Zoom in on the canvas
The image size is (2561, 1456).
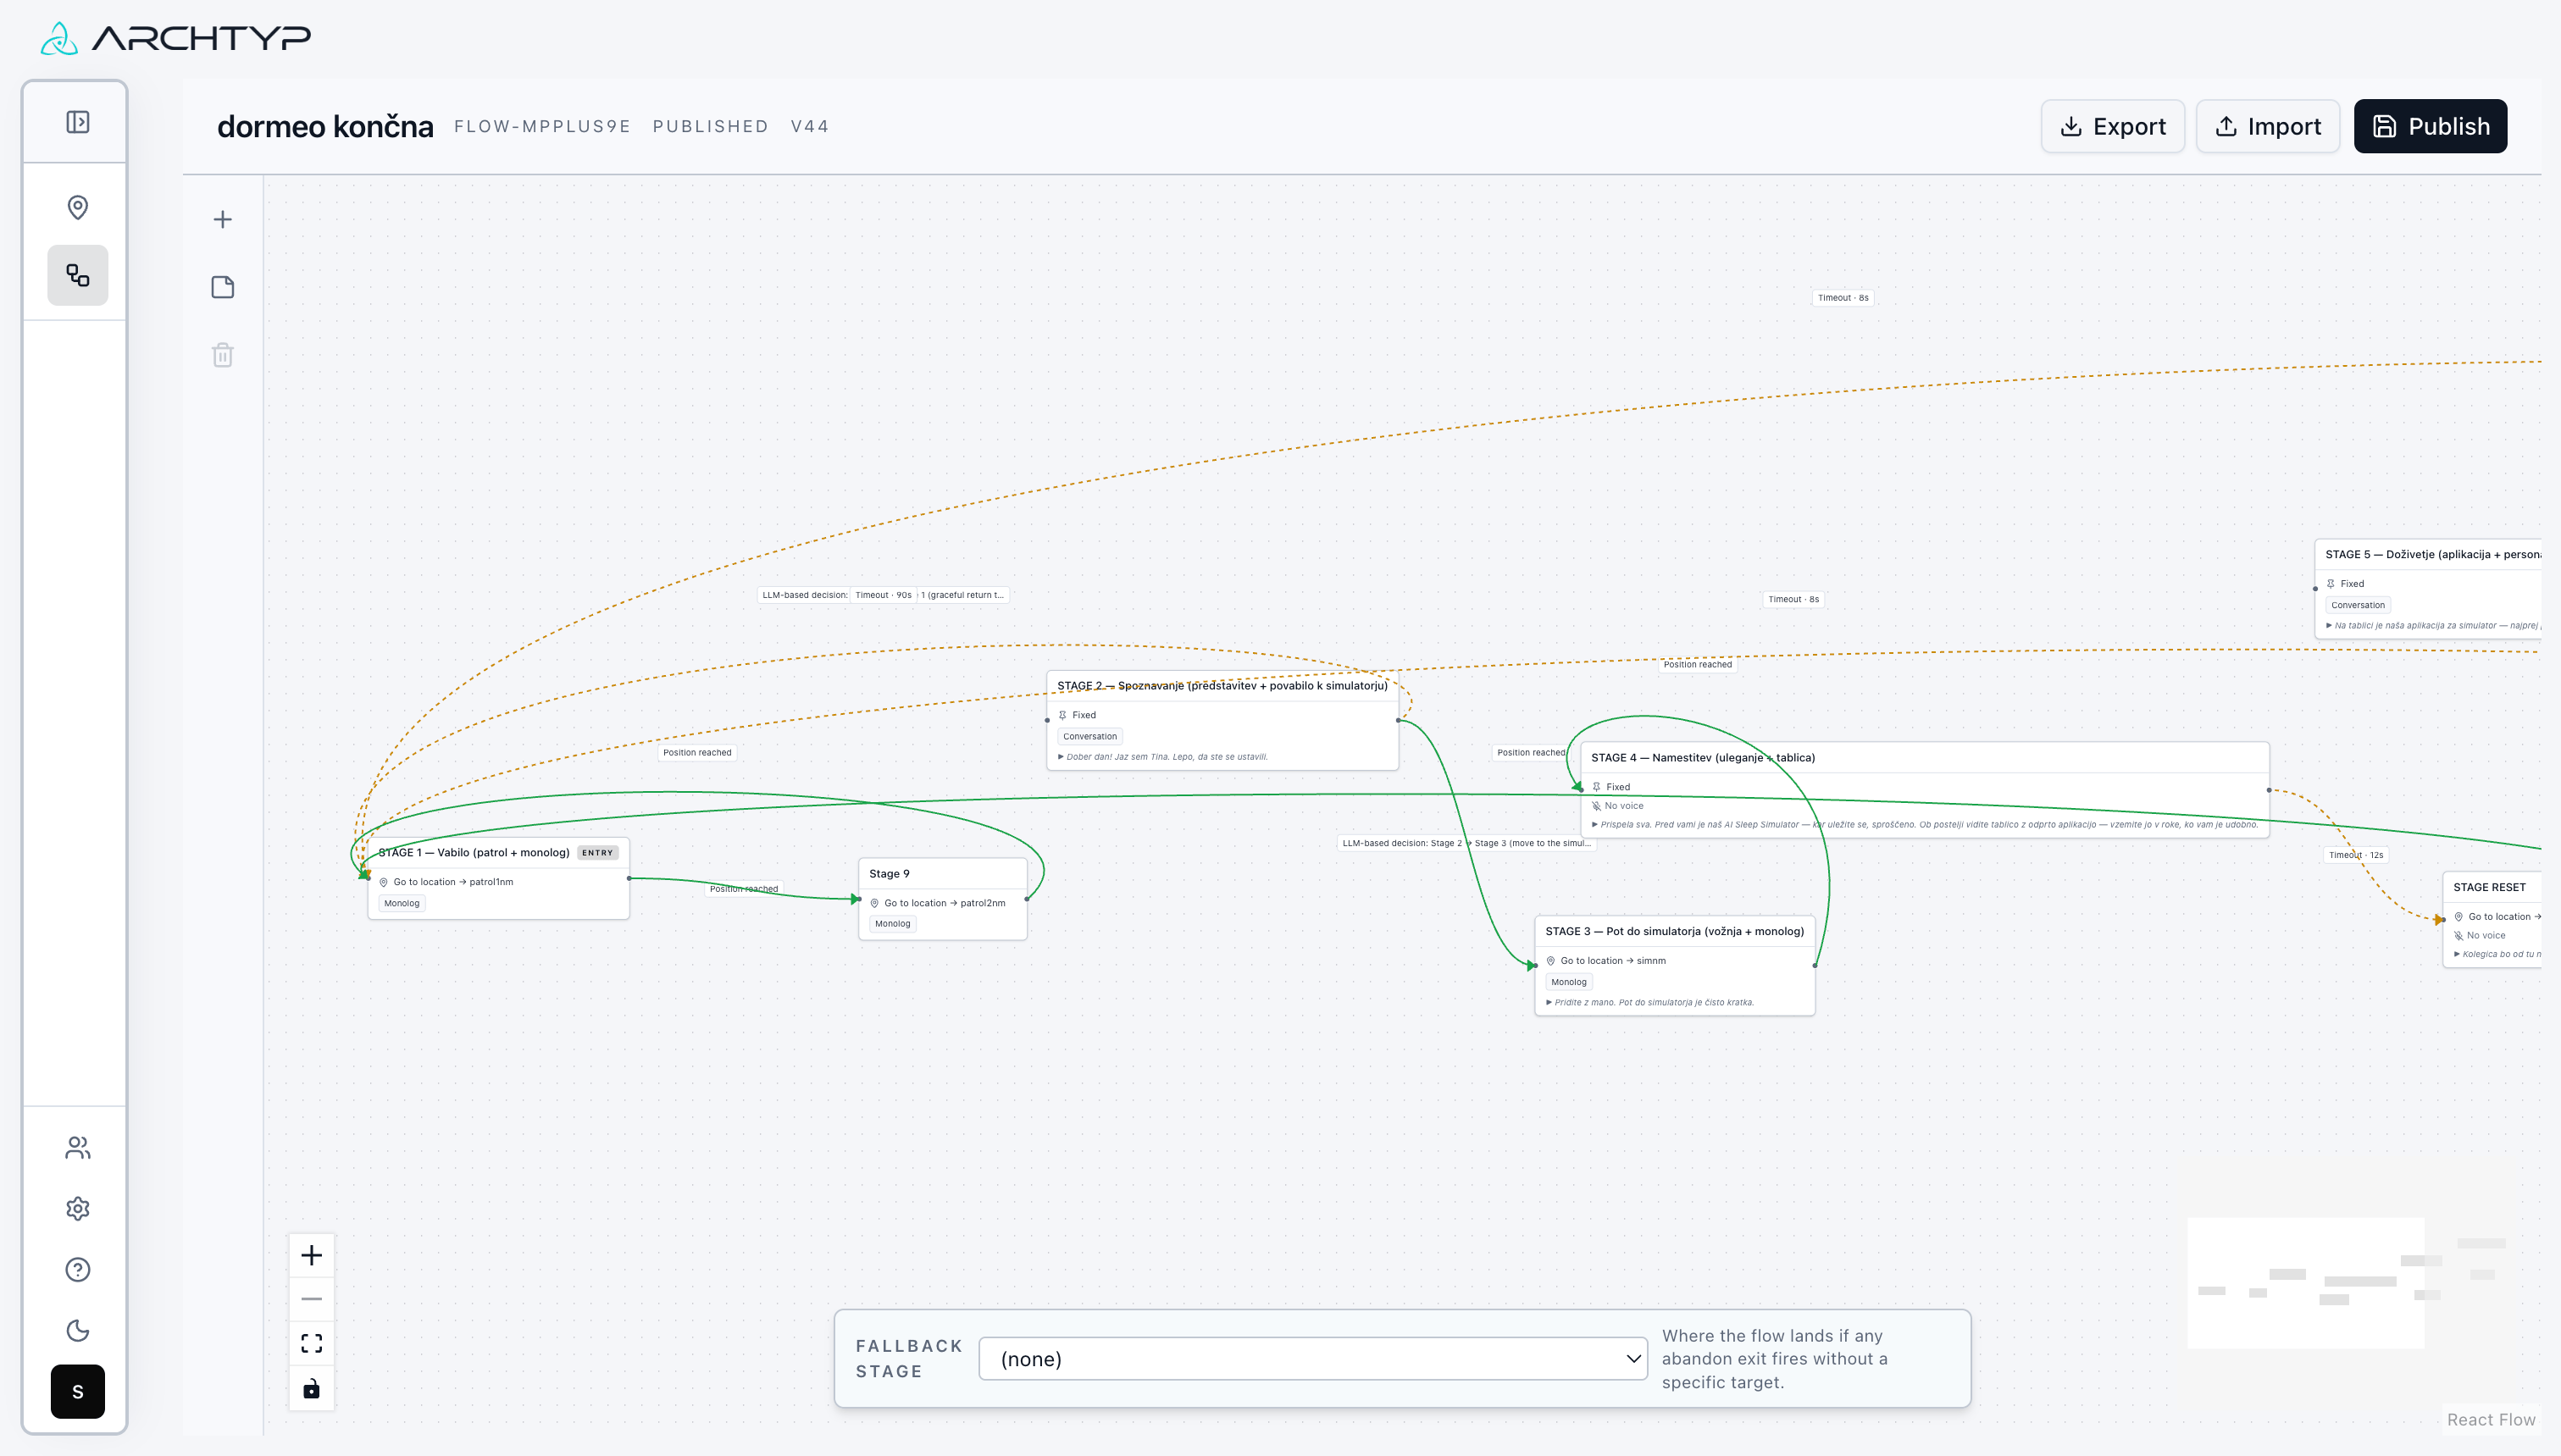311,1256
